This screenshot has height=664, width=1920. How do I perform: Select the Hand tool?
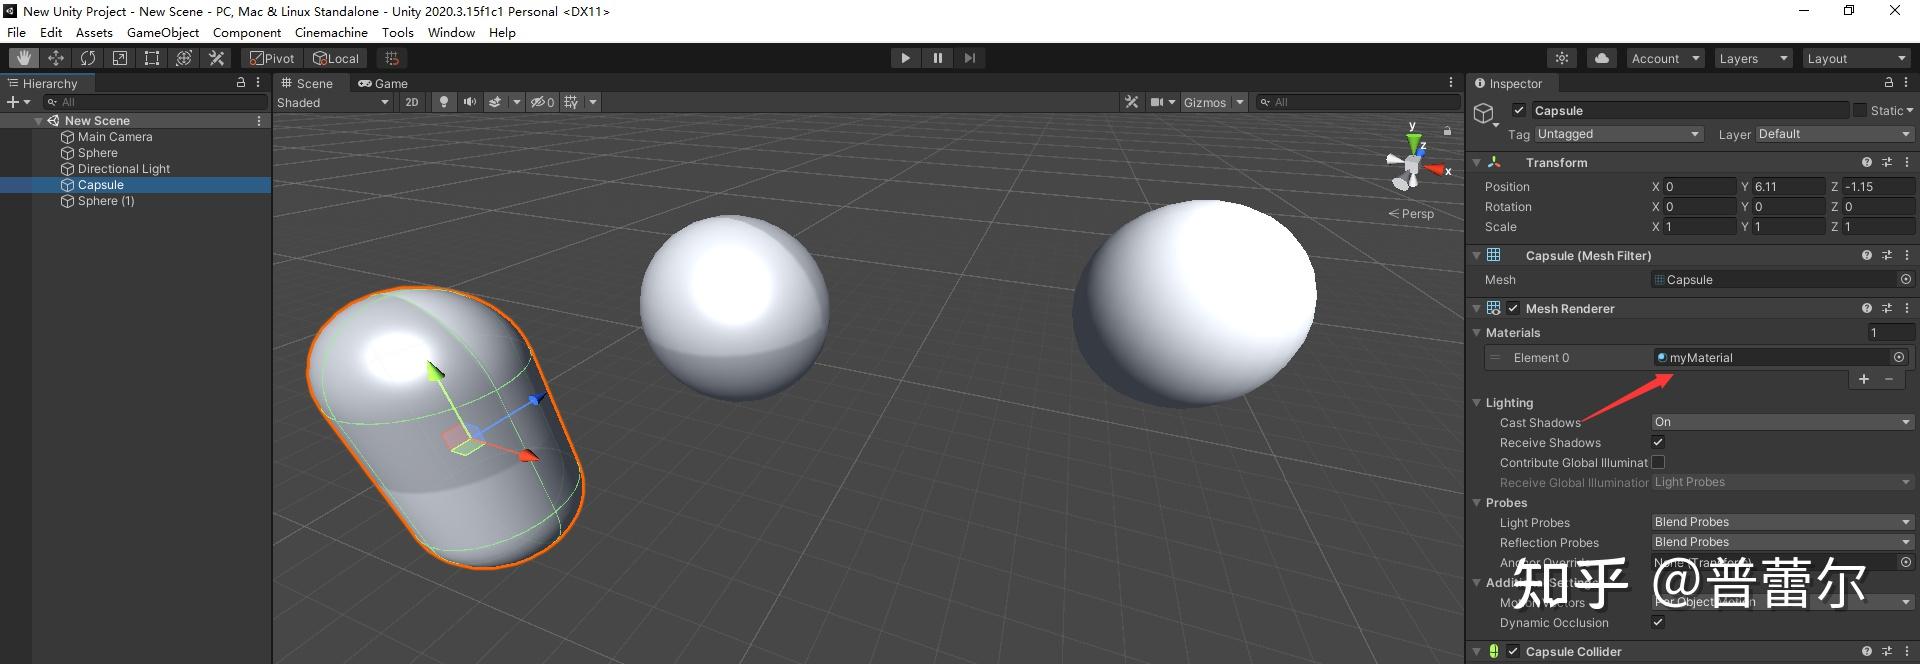[24, 58]
